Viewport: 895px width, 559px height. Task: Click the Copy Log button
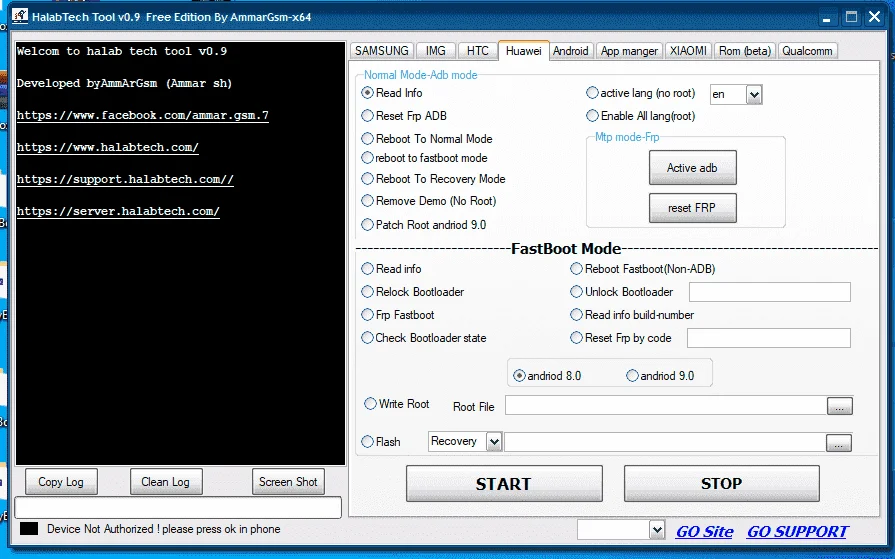point(61,482)
